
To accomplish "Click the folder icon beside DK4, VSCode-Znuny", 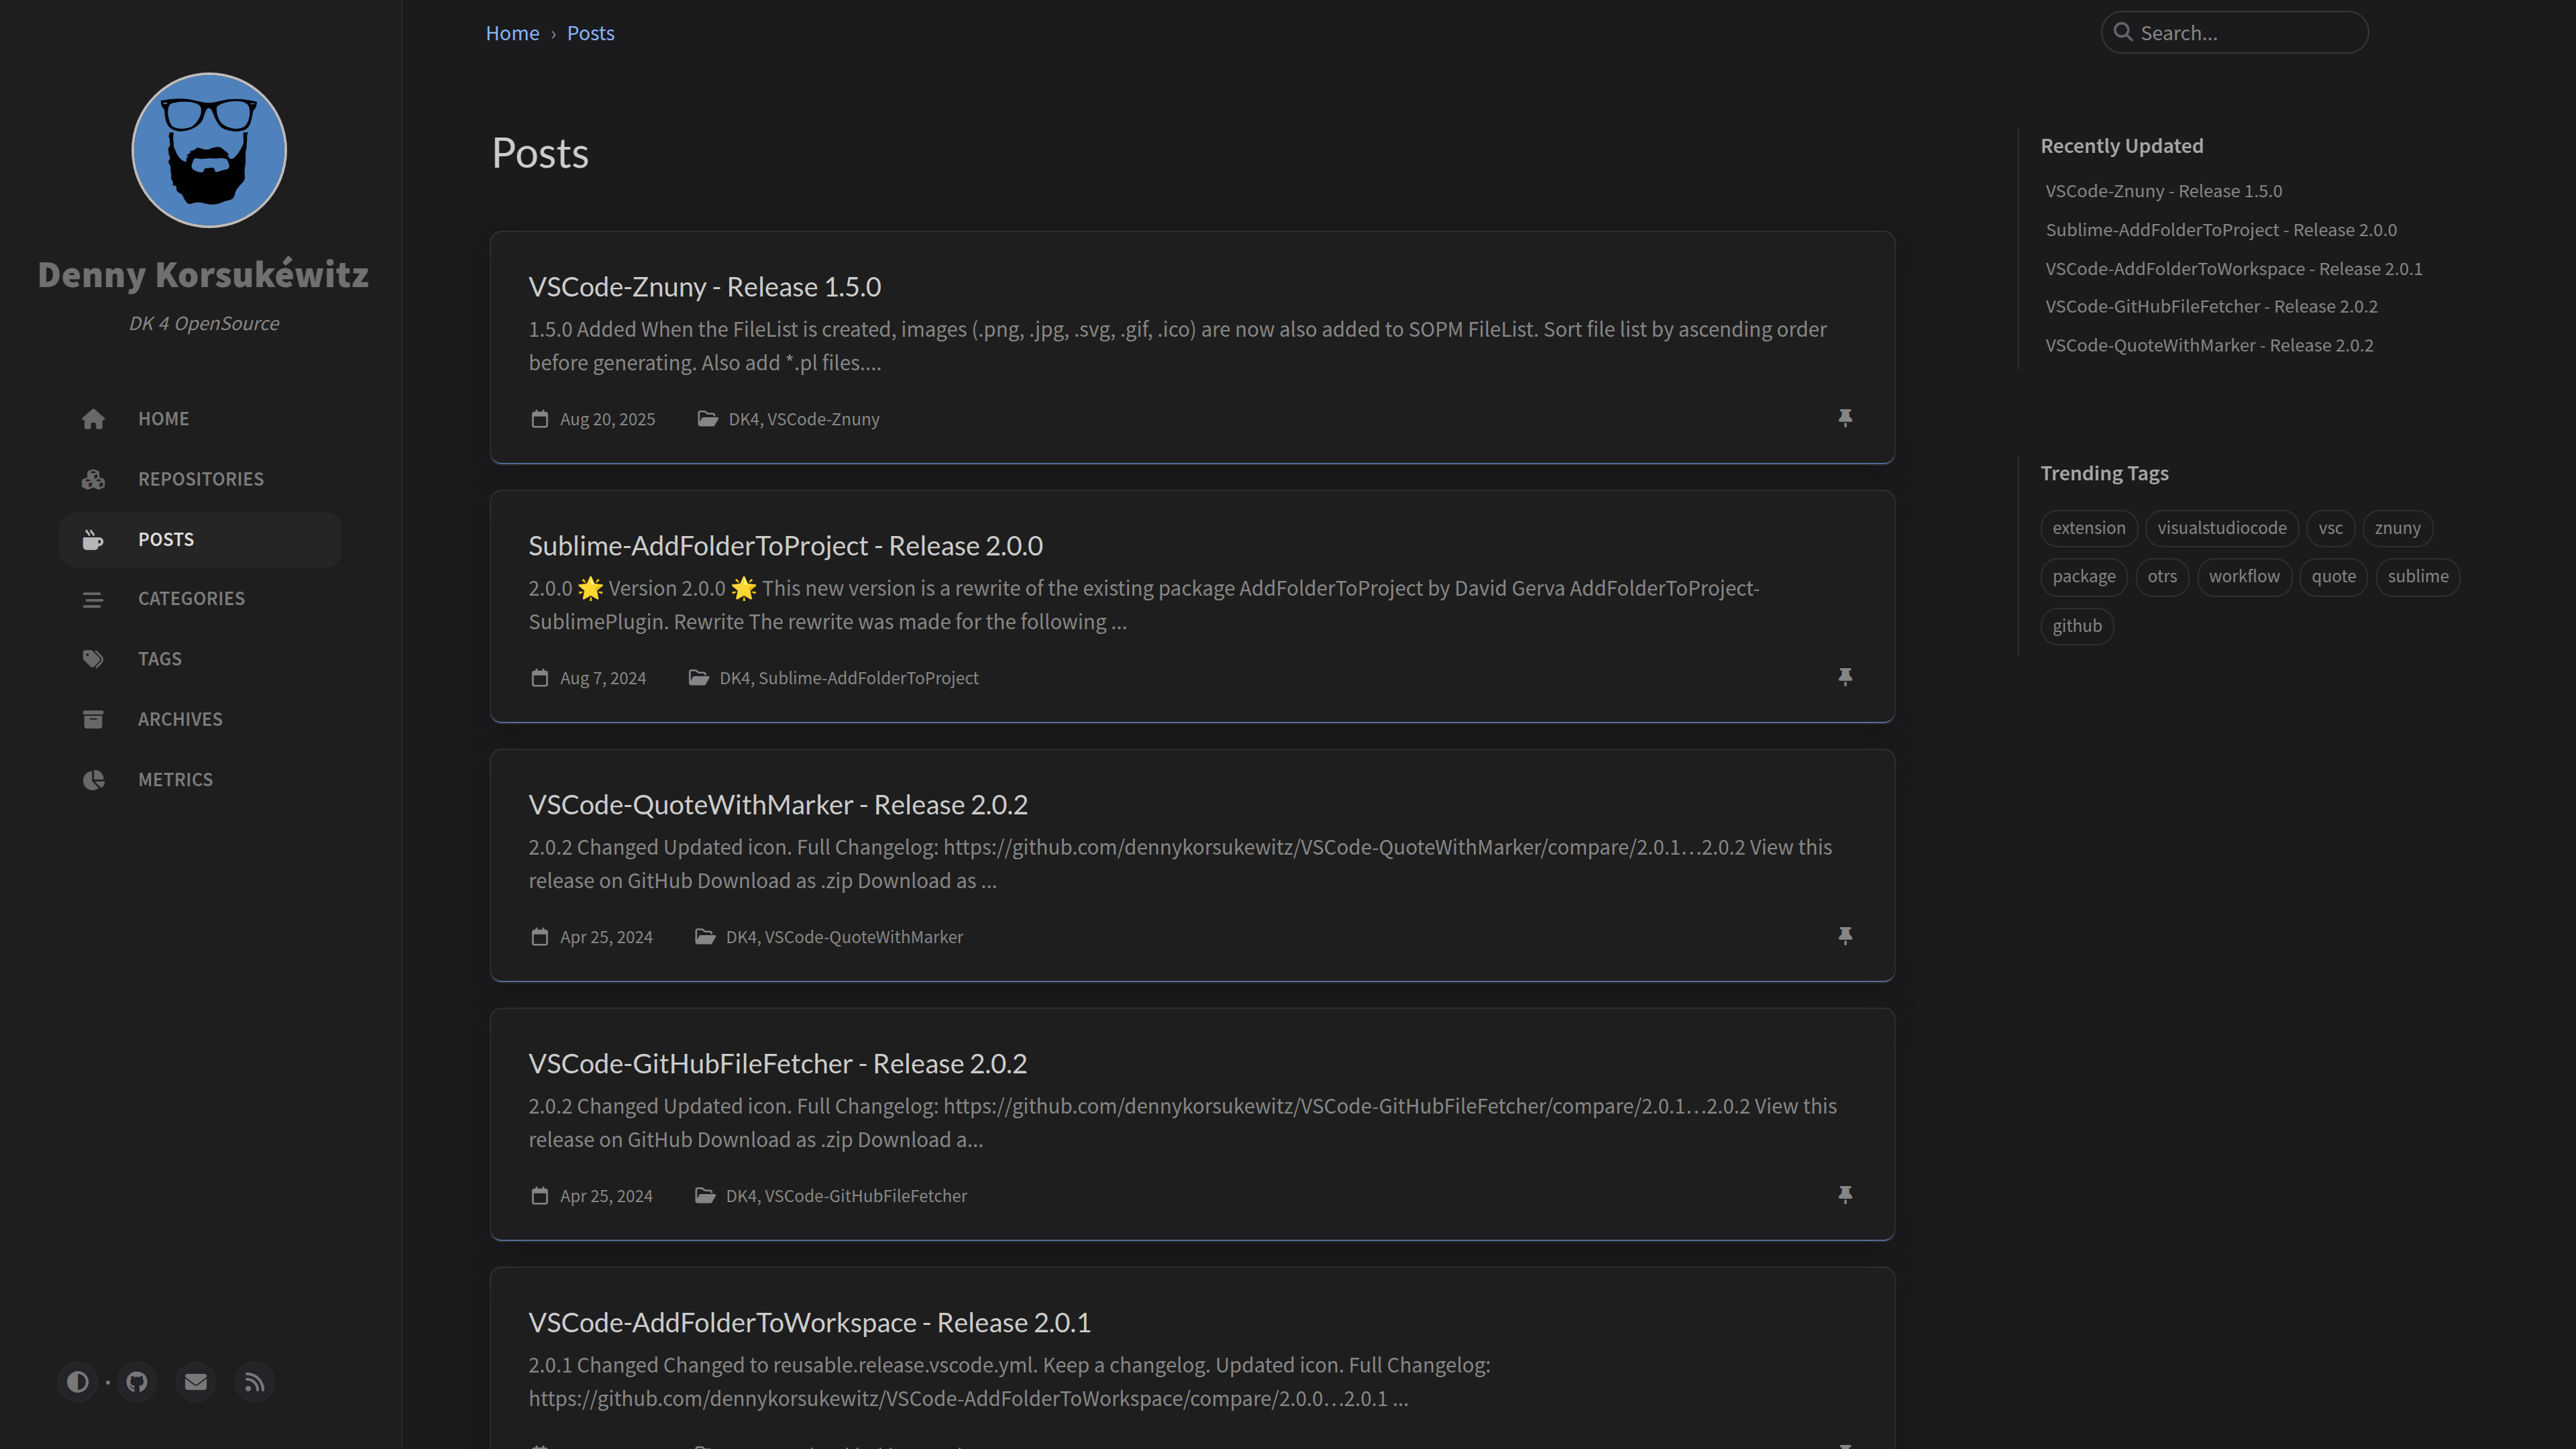I will 707,419.
